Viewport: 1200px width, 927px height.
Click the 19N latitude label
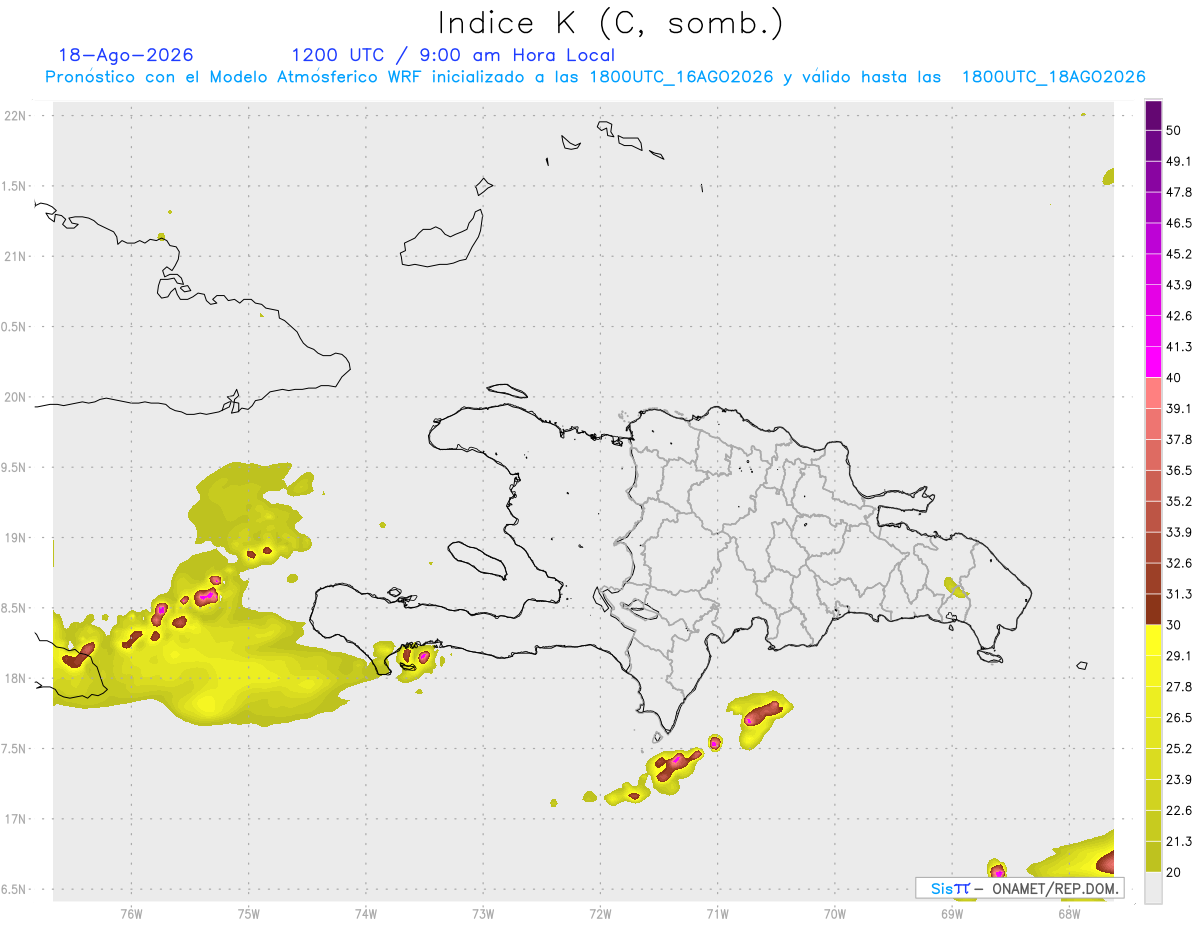click(15, 538)
